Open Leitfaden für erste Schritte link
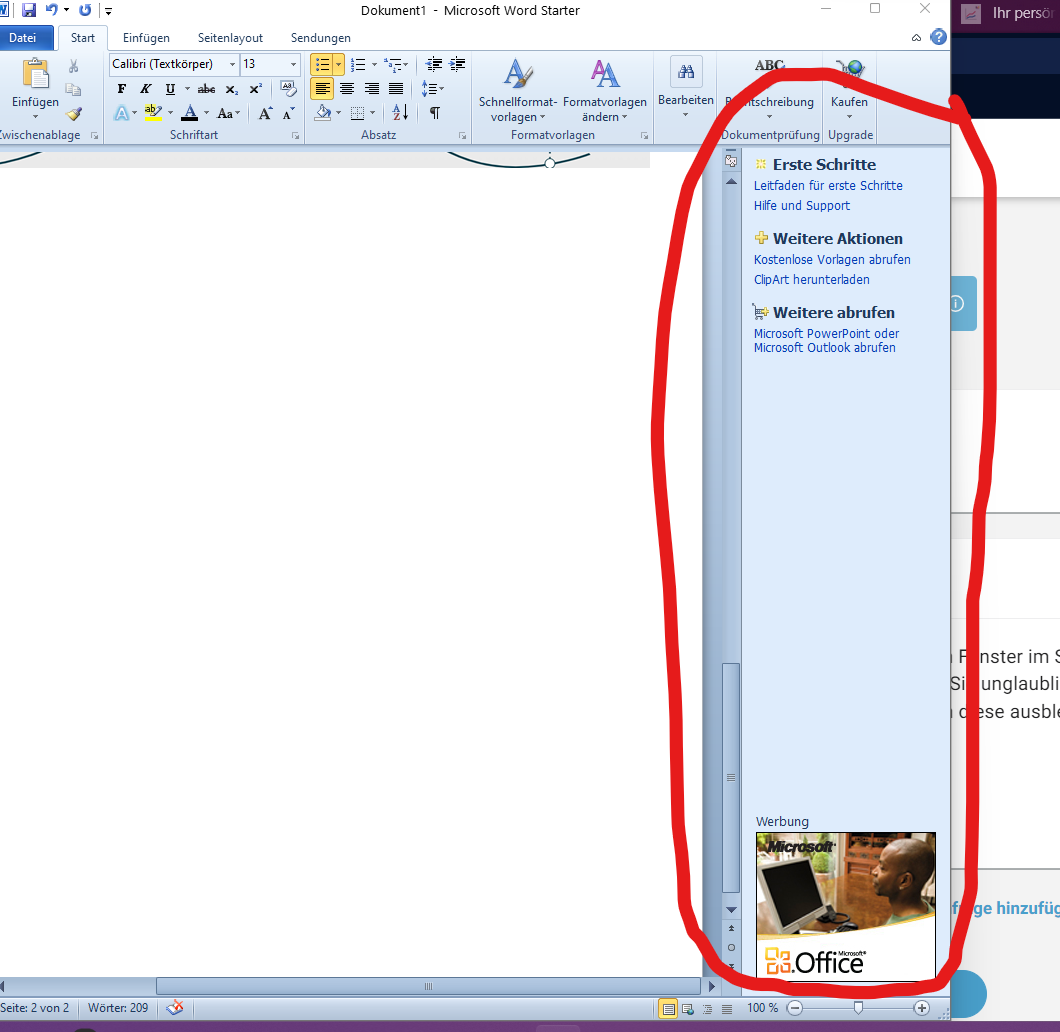Screen dimensions: 1060x1032 [828, 185]
